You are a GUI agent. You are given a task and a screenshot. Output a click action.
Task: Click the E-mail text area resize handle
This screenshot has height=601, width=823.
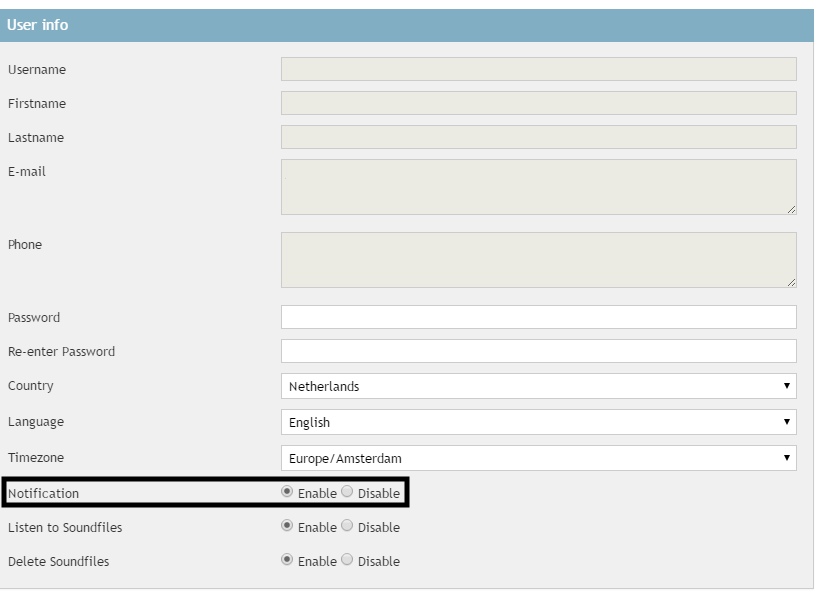791,209
